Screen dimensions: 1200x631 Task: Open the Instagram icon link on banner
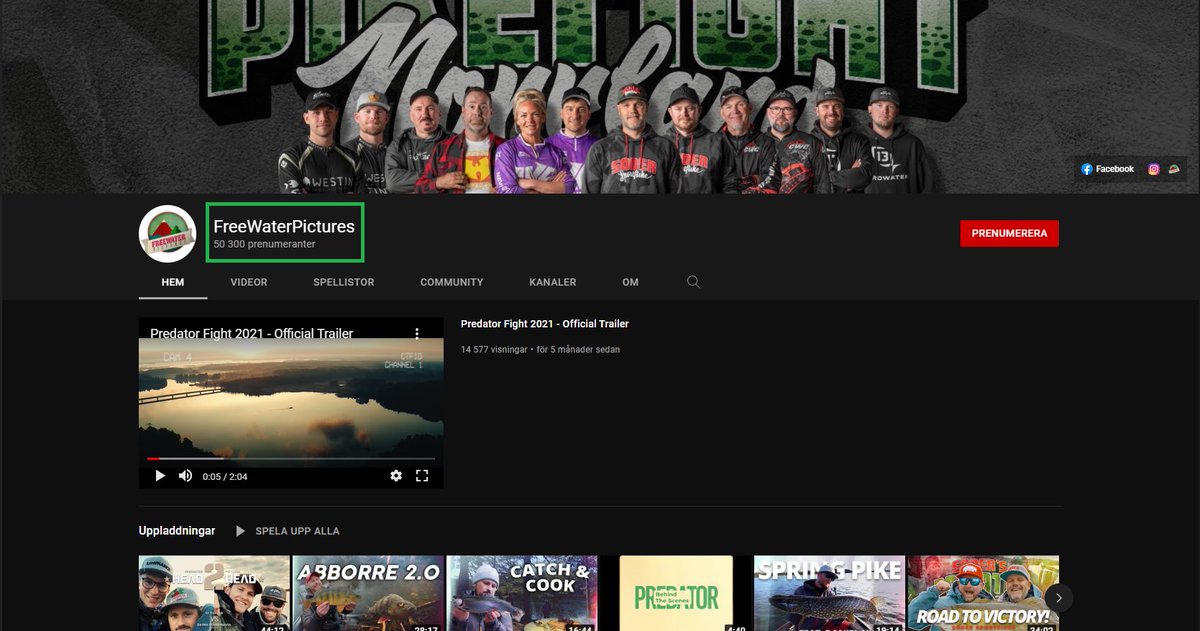[x=1153, y=169]
